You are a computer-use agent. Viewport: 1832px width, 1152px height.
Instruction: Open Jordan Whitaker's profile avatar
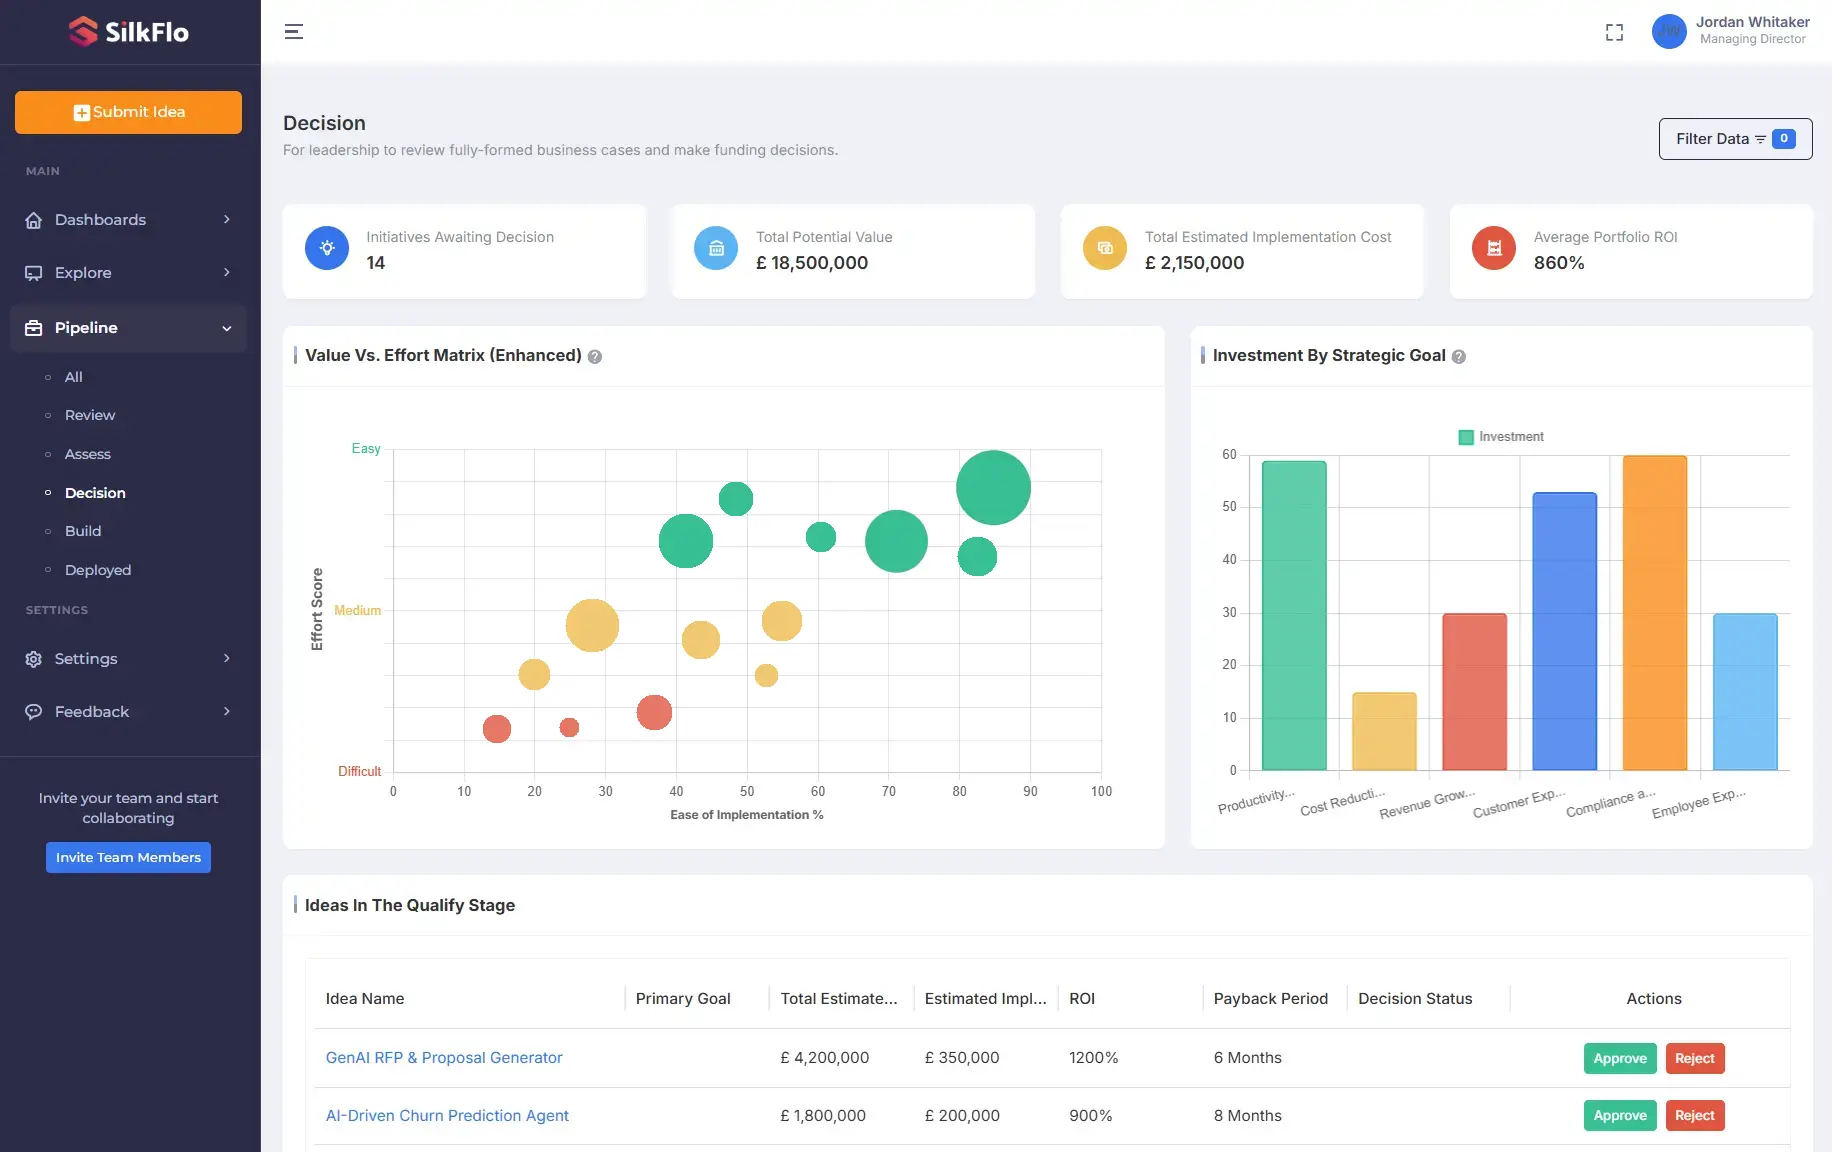1669,32
